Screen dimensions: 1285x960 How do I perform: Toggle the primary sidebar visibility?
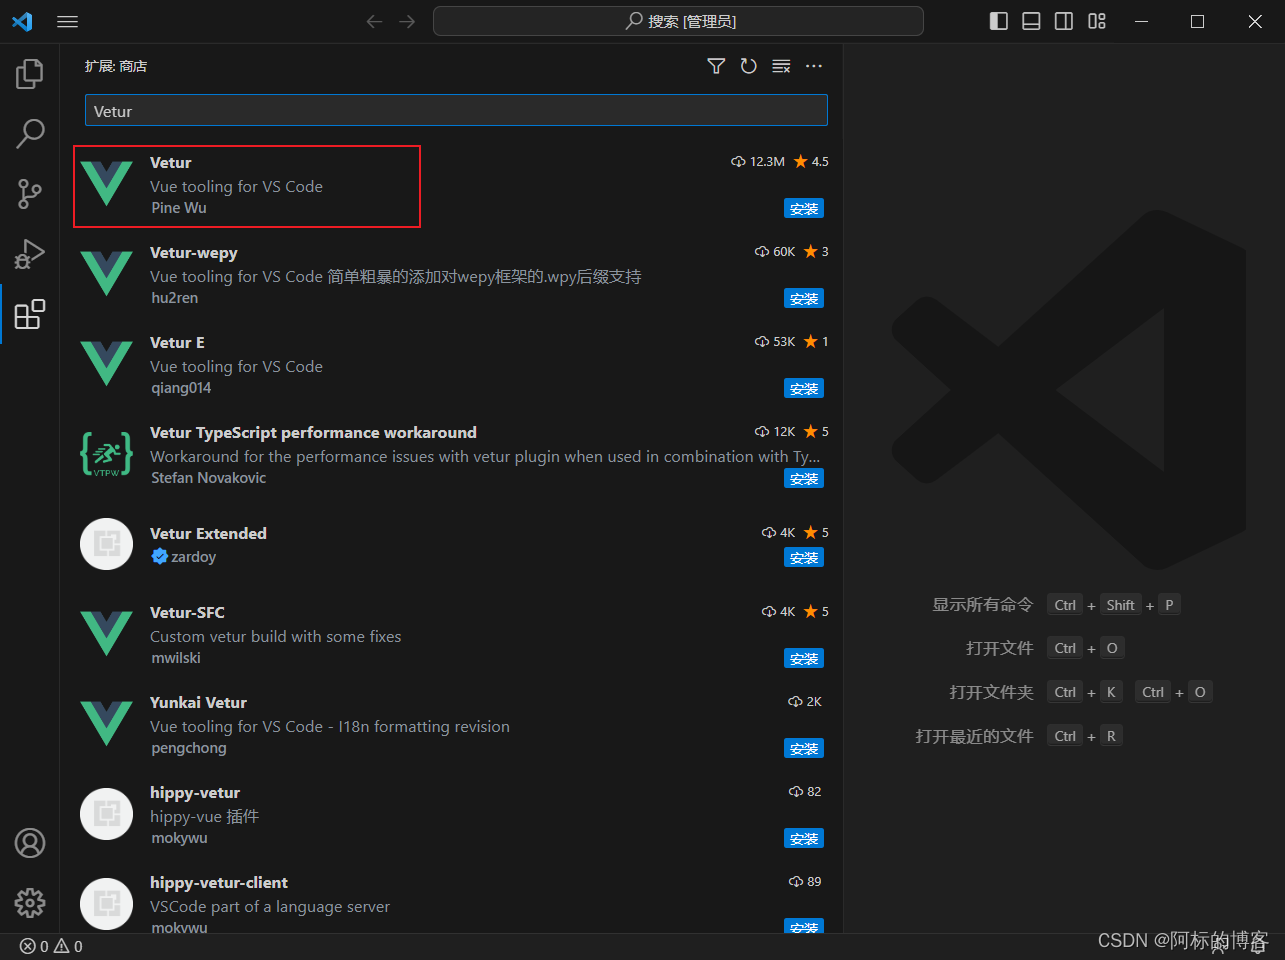click(x=998, y=20)
